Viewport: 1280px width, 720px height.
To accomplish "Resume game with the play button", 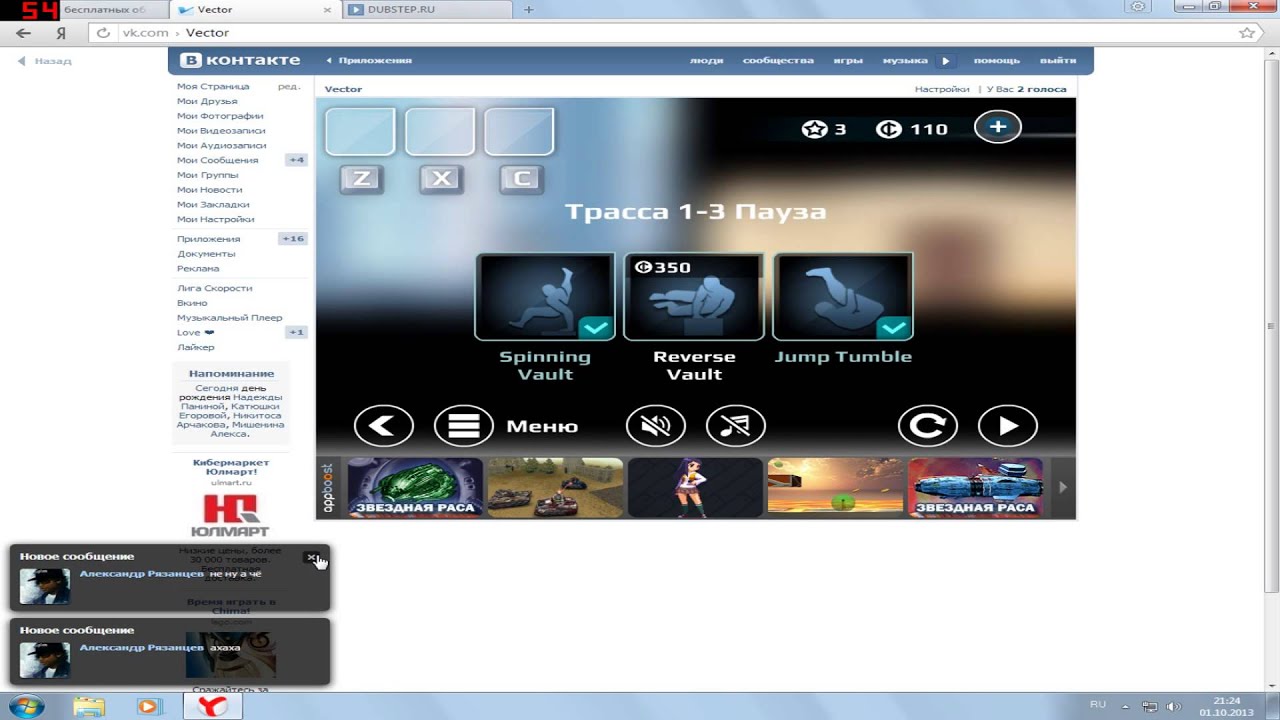I will tap(1008, 426).
